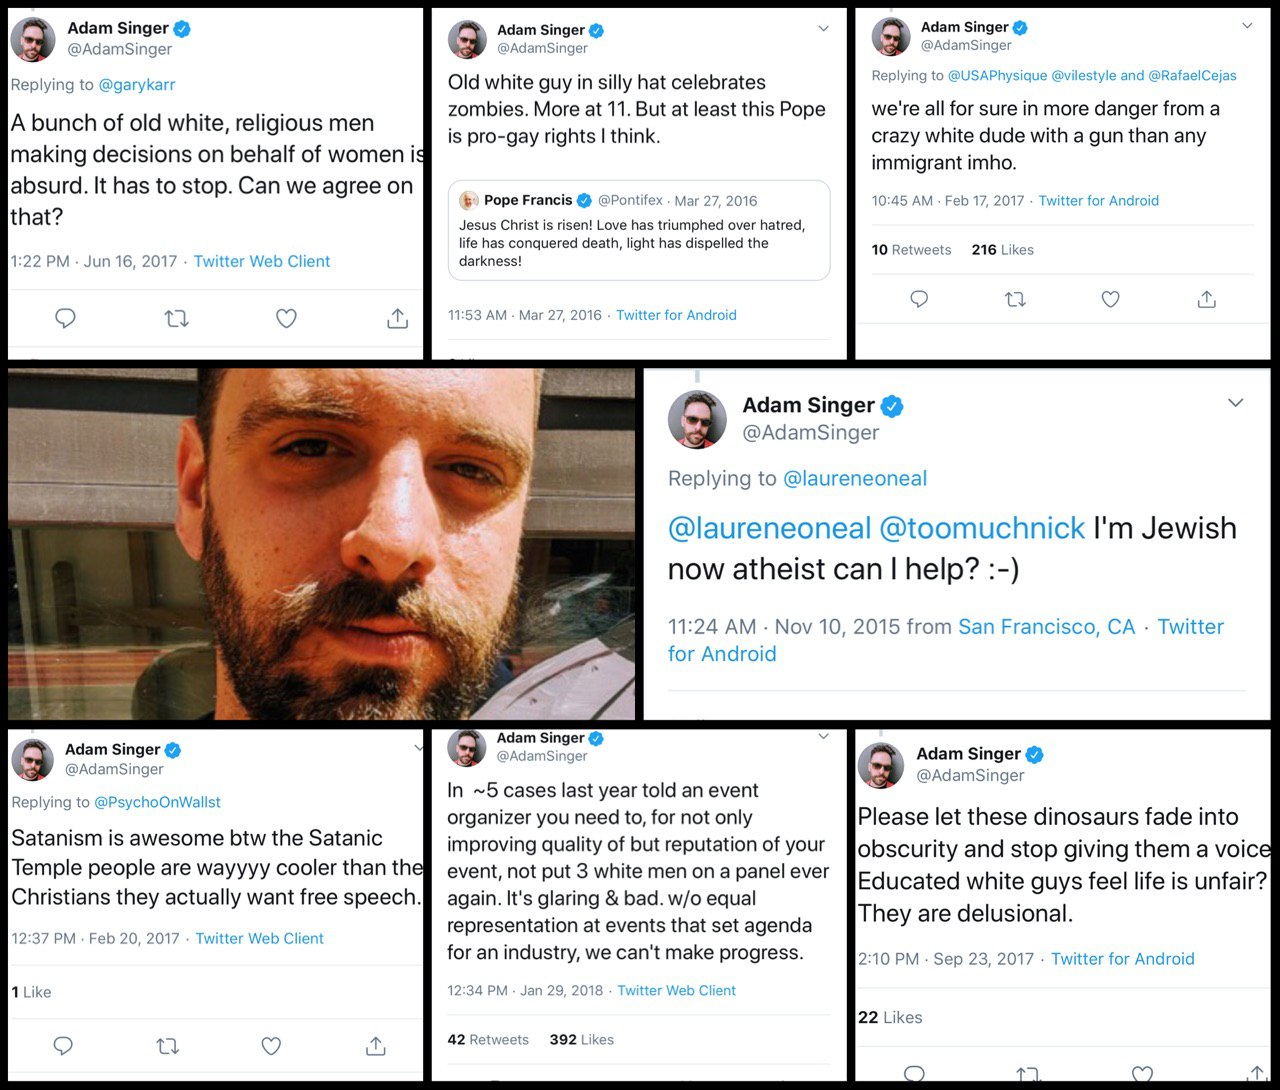The height and width of the screenshot is (1090, 1280).
Task: Like the tweet replying to @garykarr
Action: click(286, 319)
